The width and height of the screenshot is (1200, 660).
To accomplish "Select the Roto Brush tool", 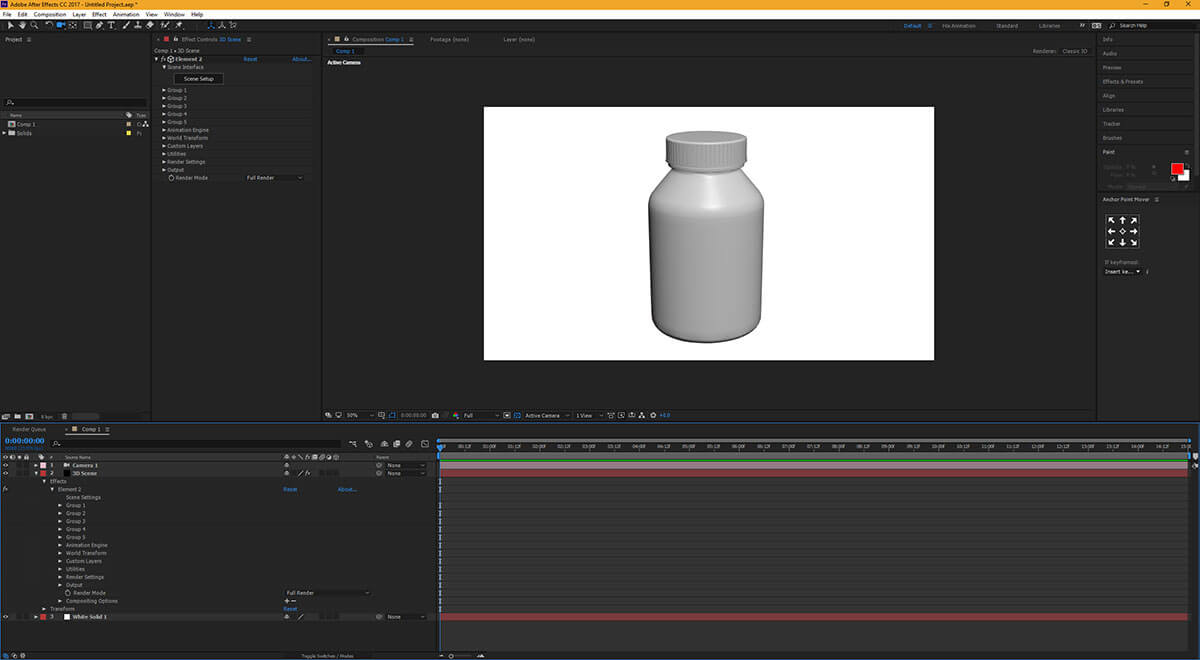I will point(163,25).
